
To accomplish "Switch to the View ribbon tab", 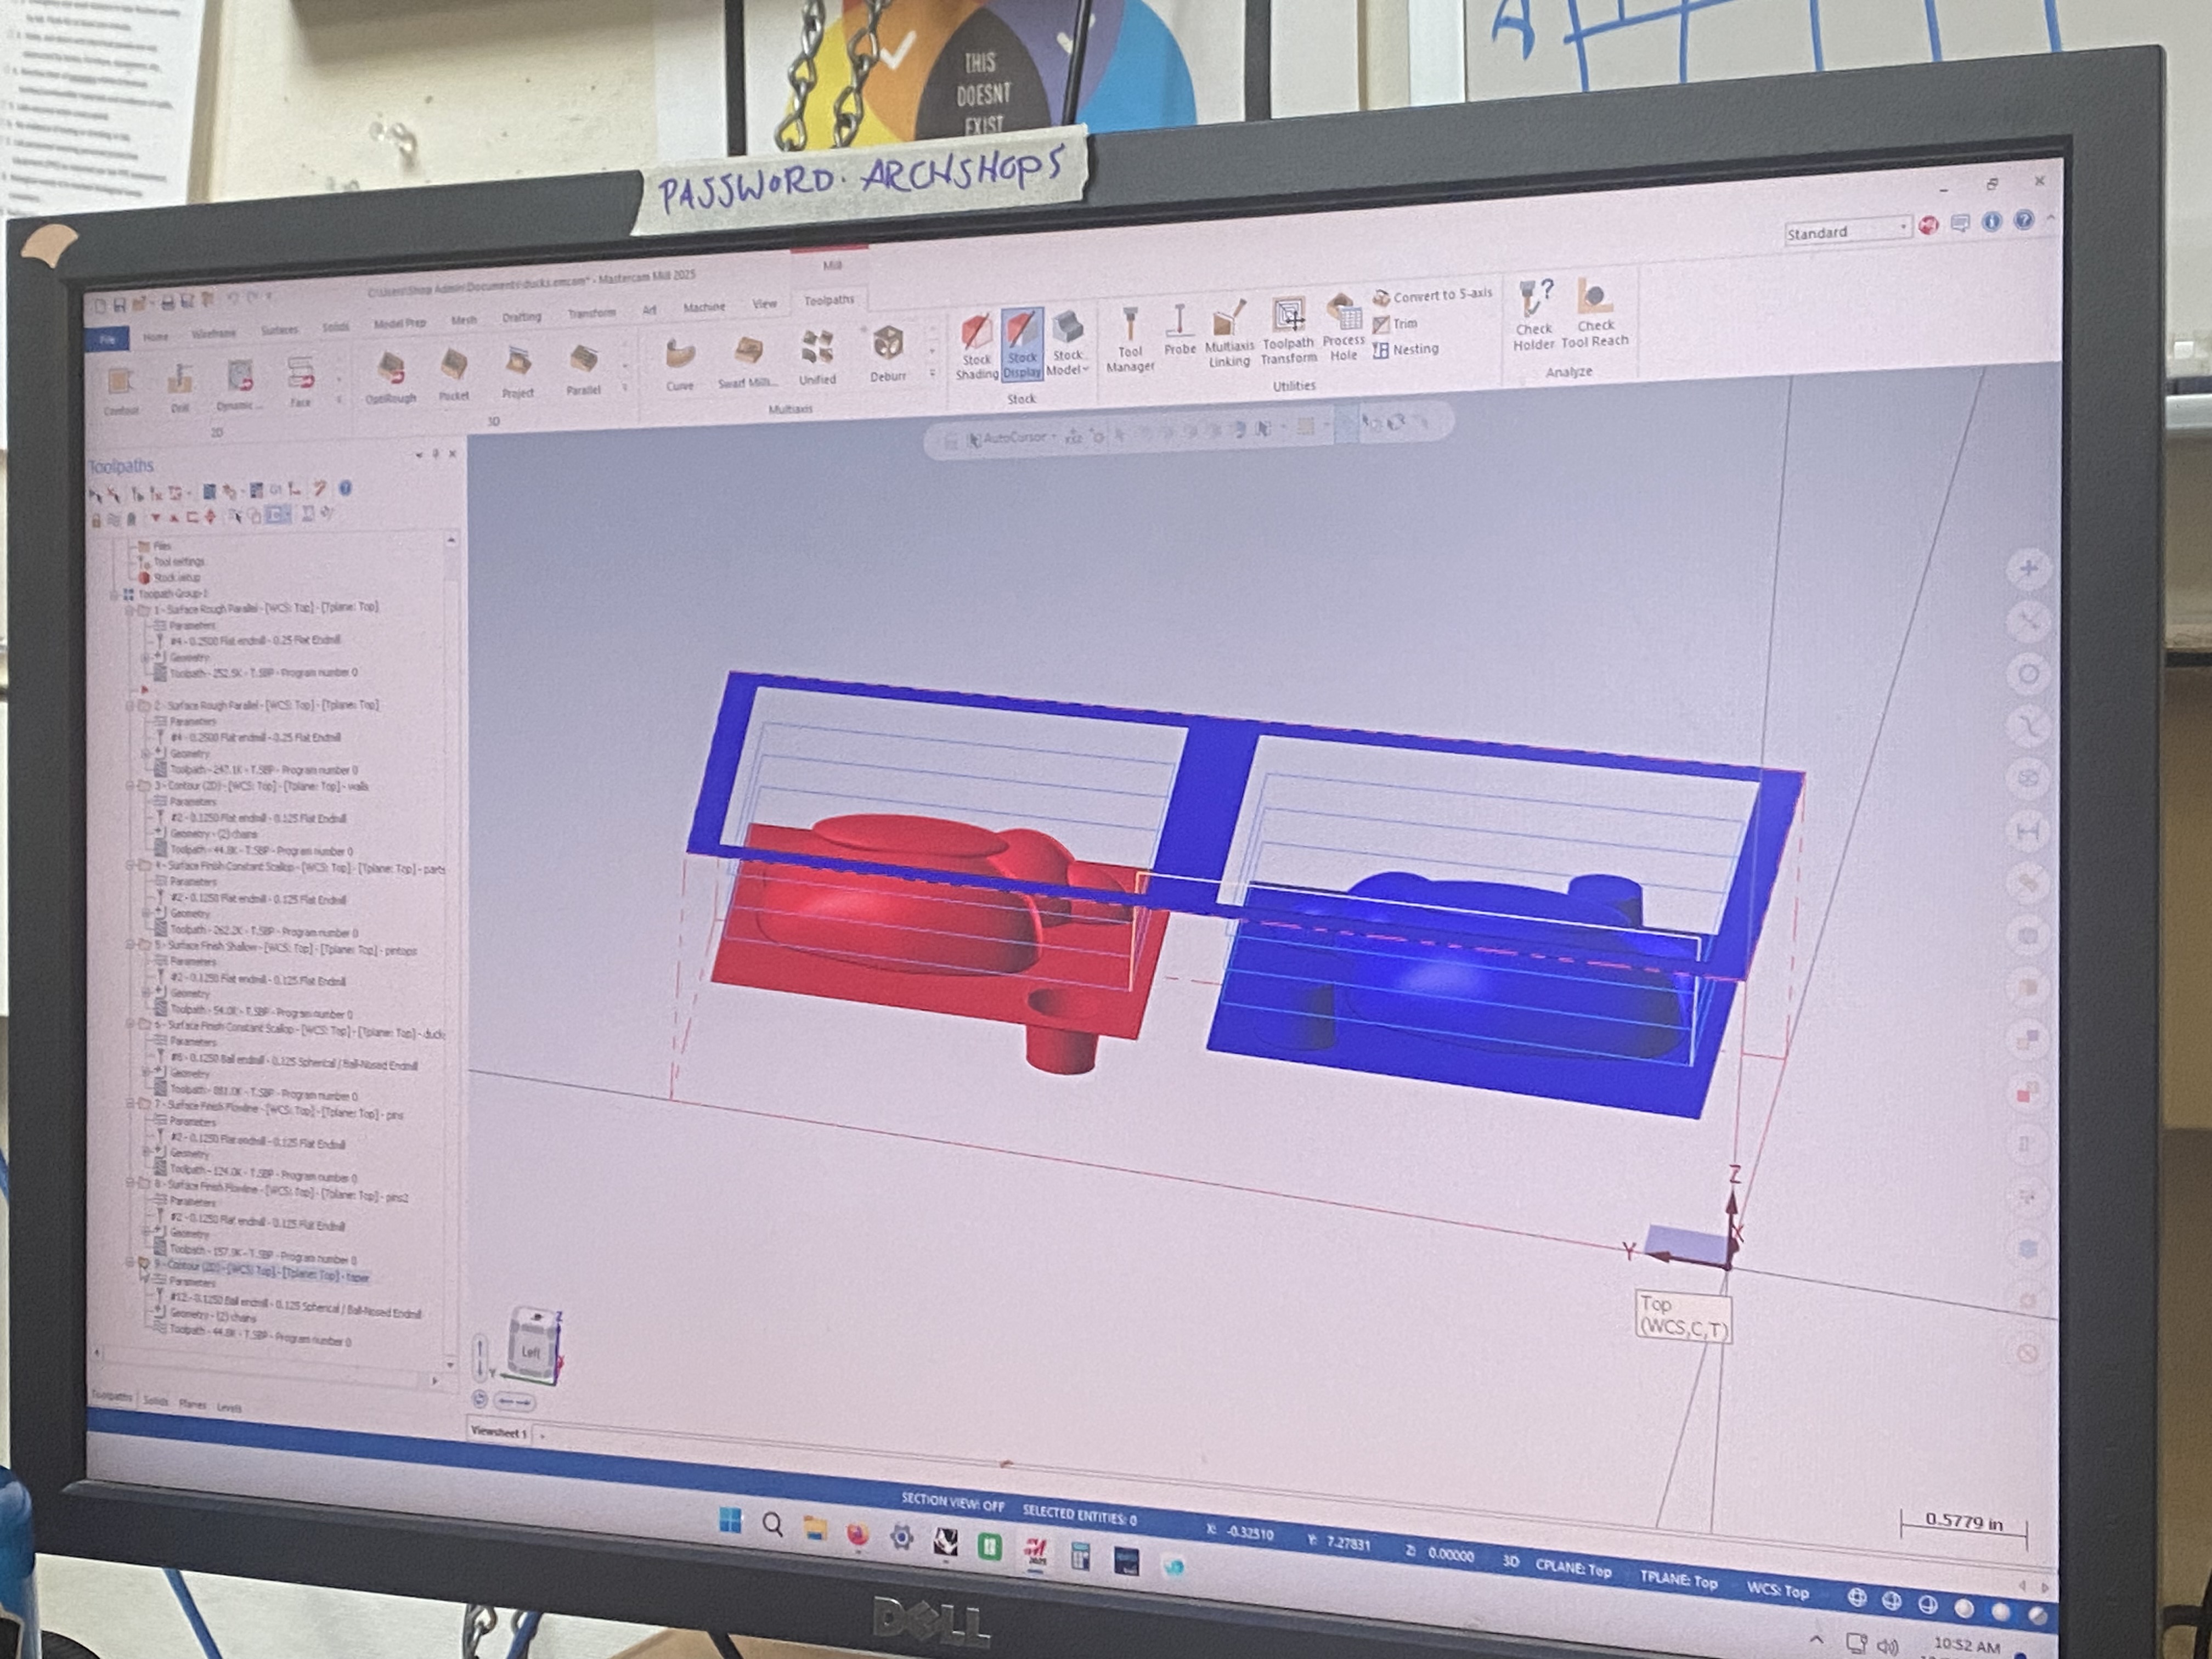I will [x=764, y=304].
